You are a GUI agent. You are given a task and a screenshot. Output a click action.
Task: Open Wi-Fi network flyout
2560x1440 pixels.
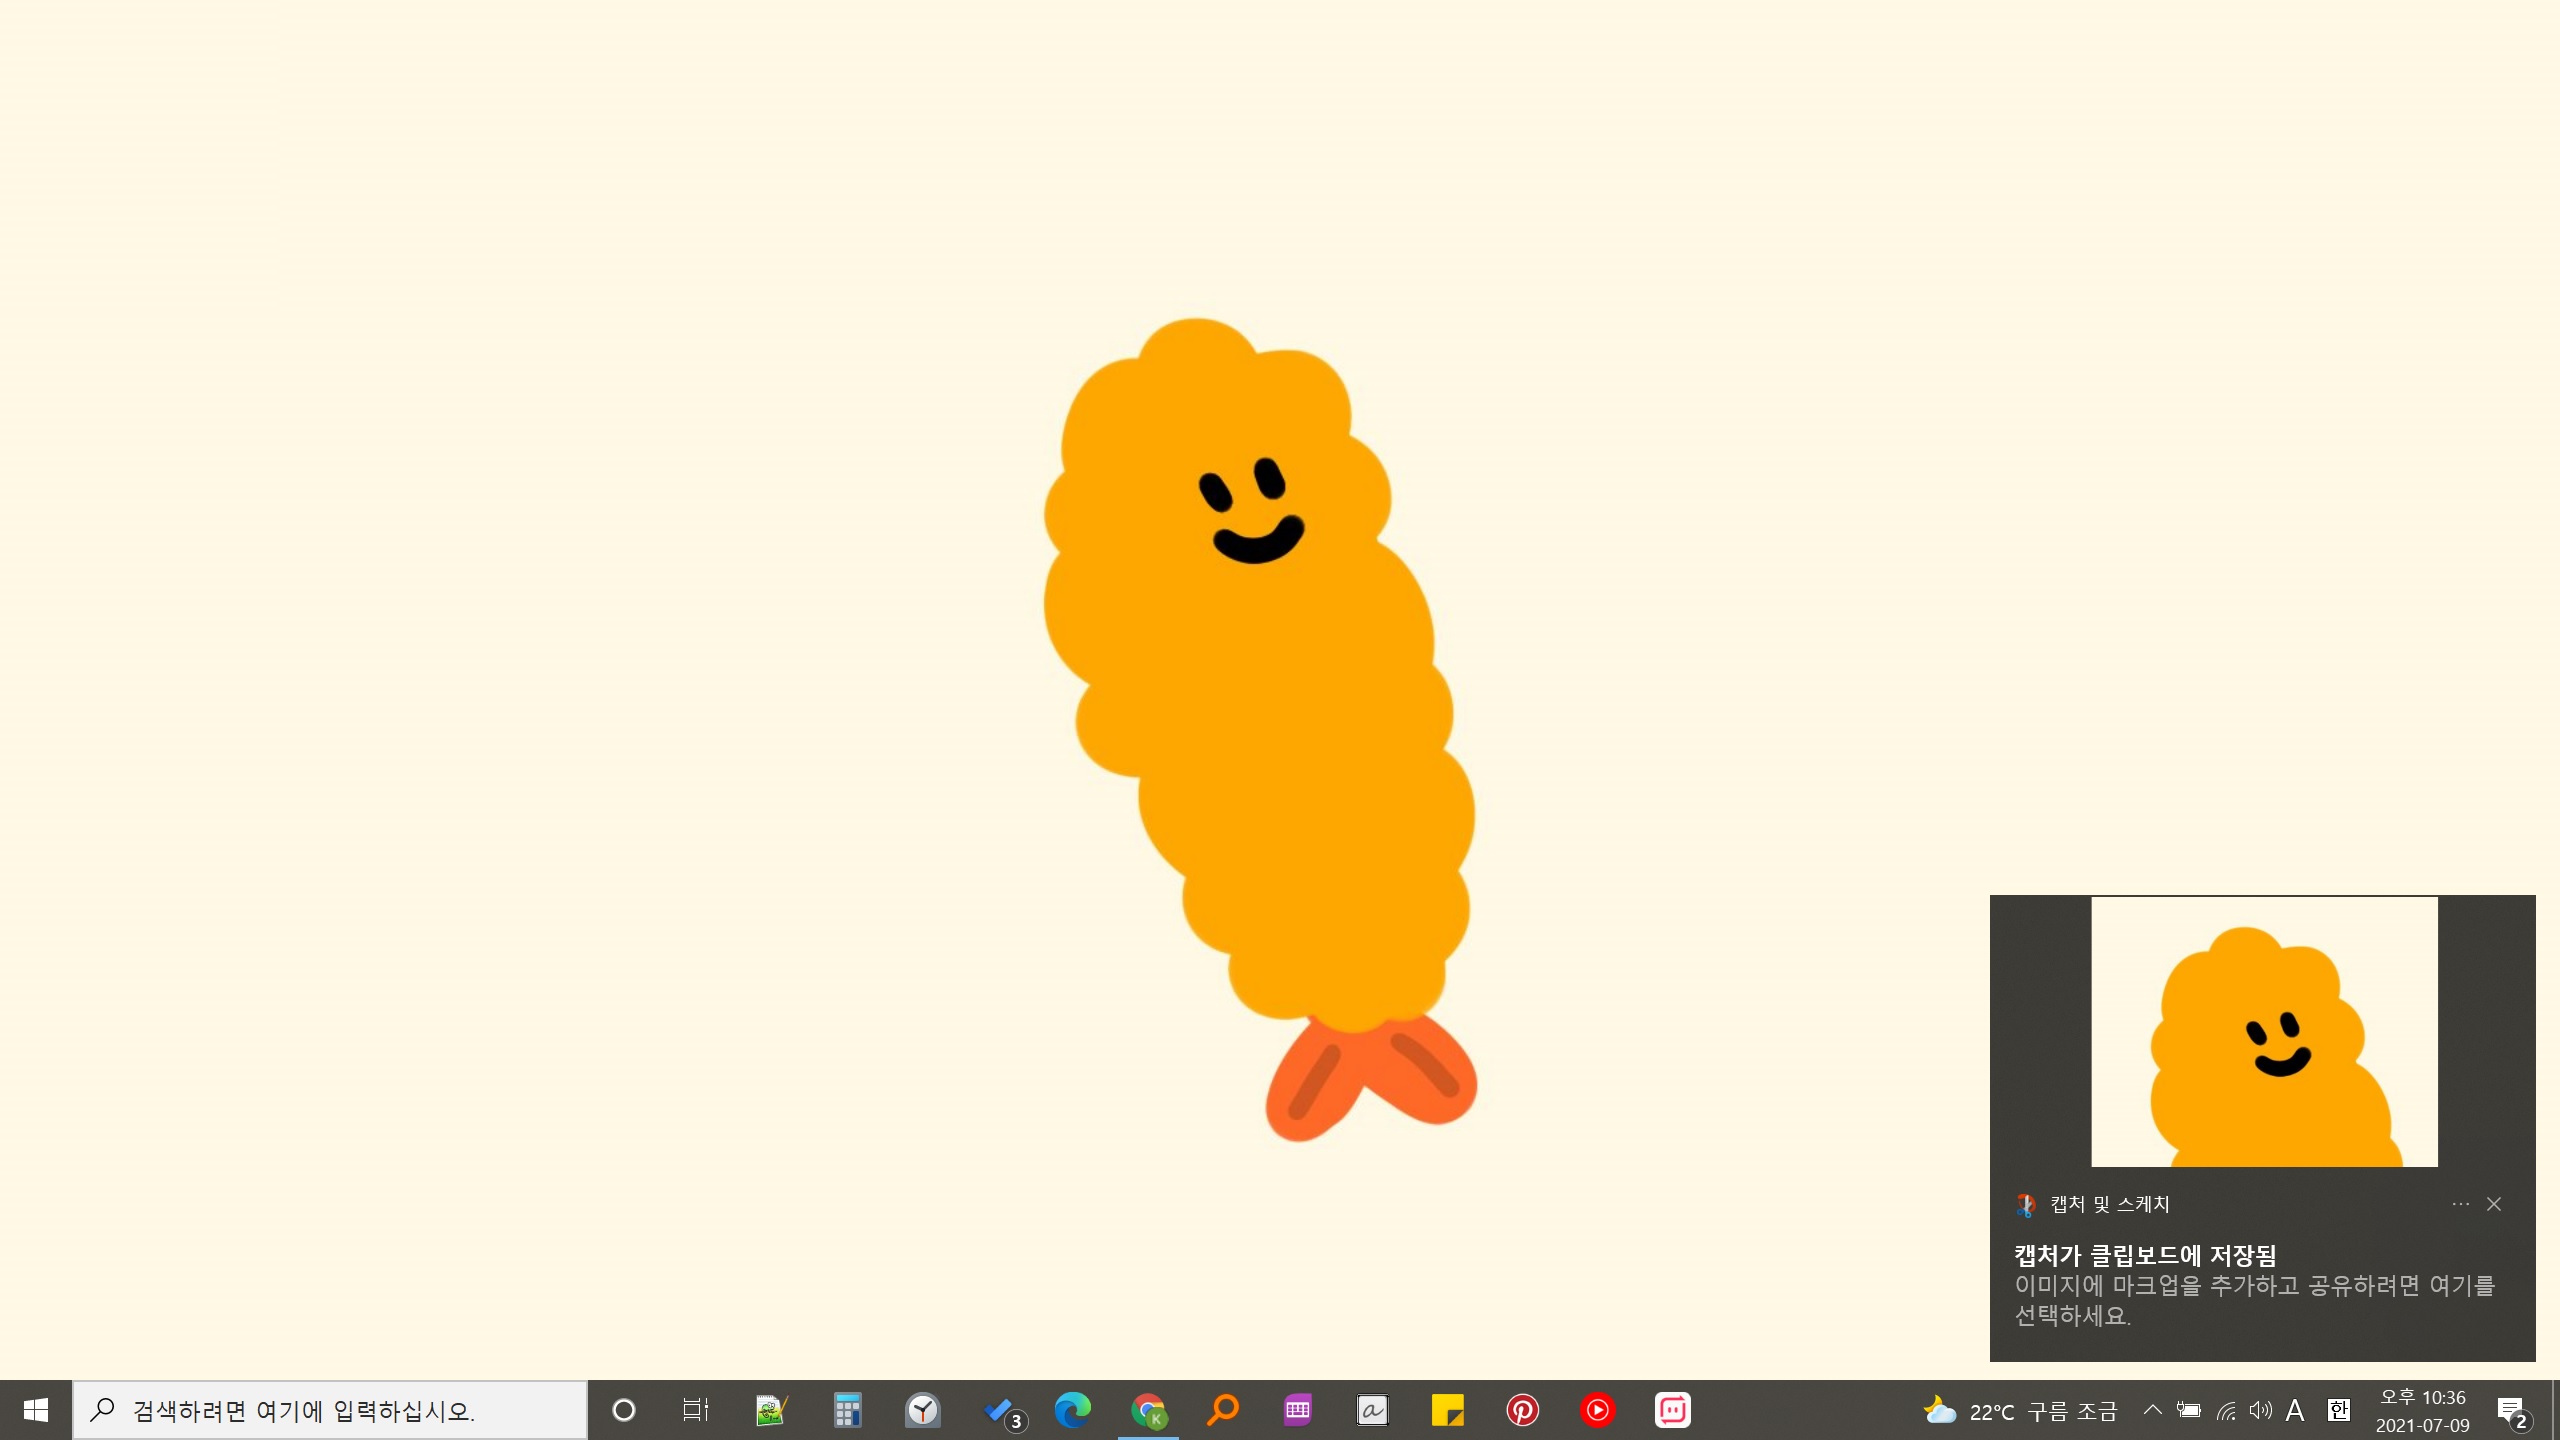[2226, 1410]
